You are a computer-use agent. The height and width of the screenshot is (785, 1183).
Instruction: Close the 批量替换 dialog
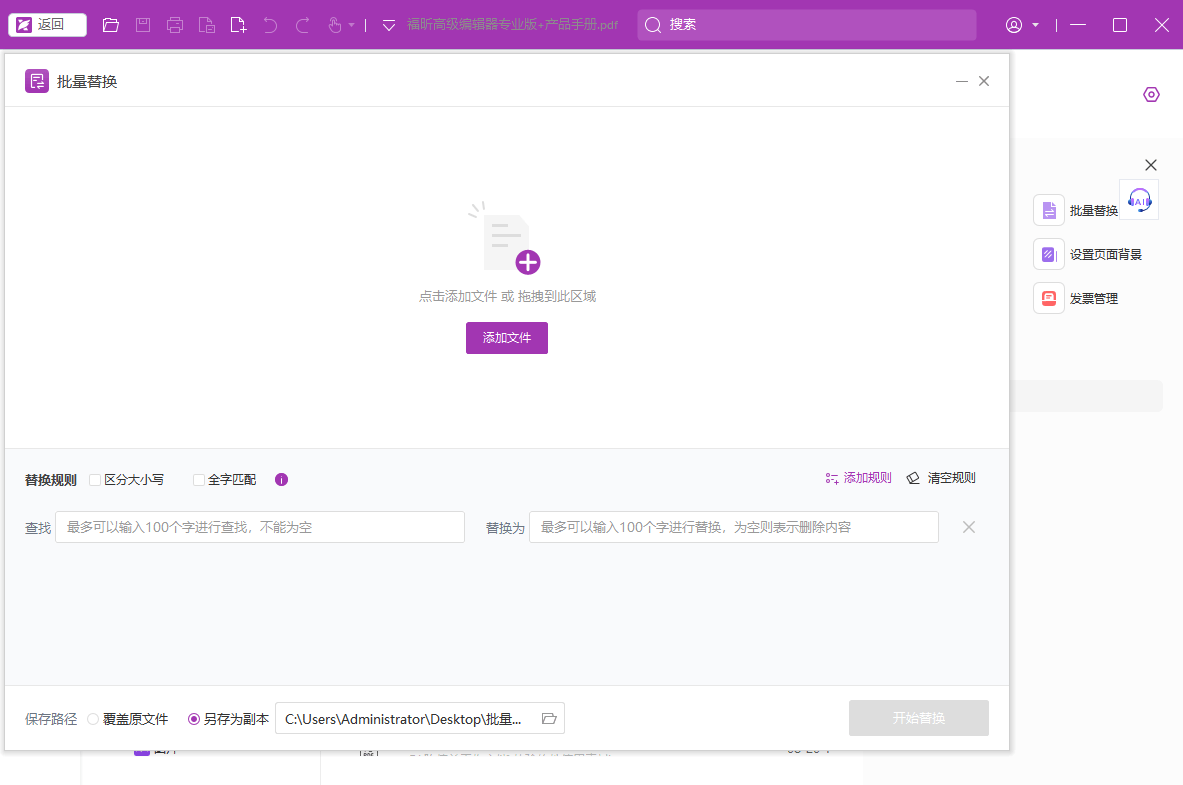[984, 81]
